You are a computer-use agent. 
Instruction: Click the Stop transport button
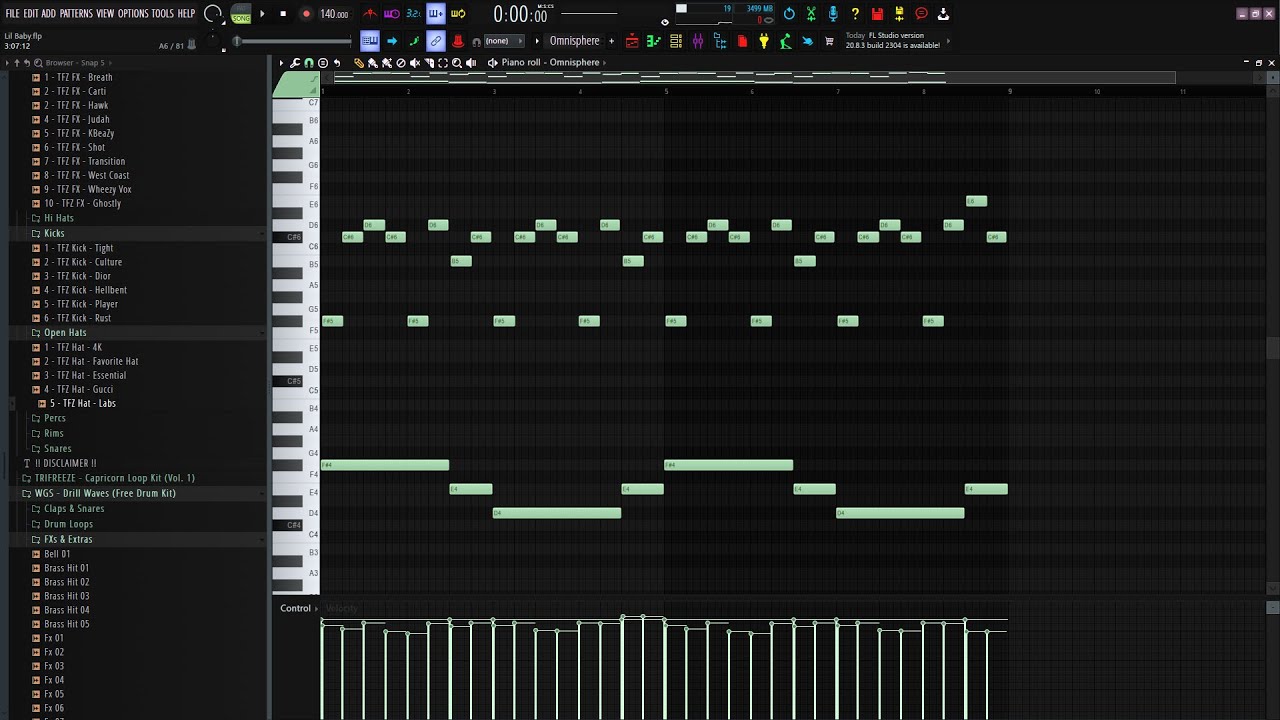tap(283, 14)
